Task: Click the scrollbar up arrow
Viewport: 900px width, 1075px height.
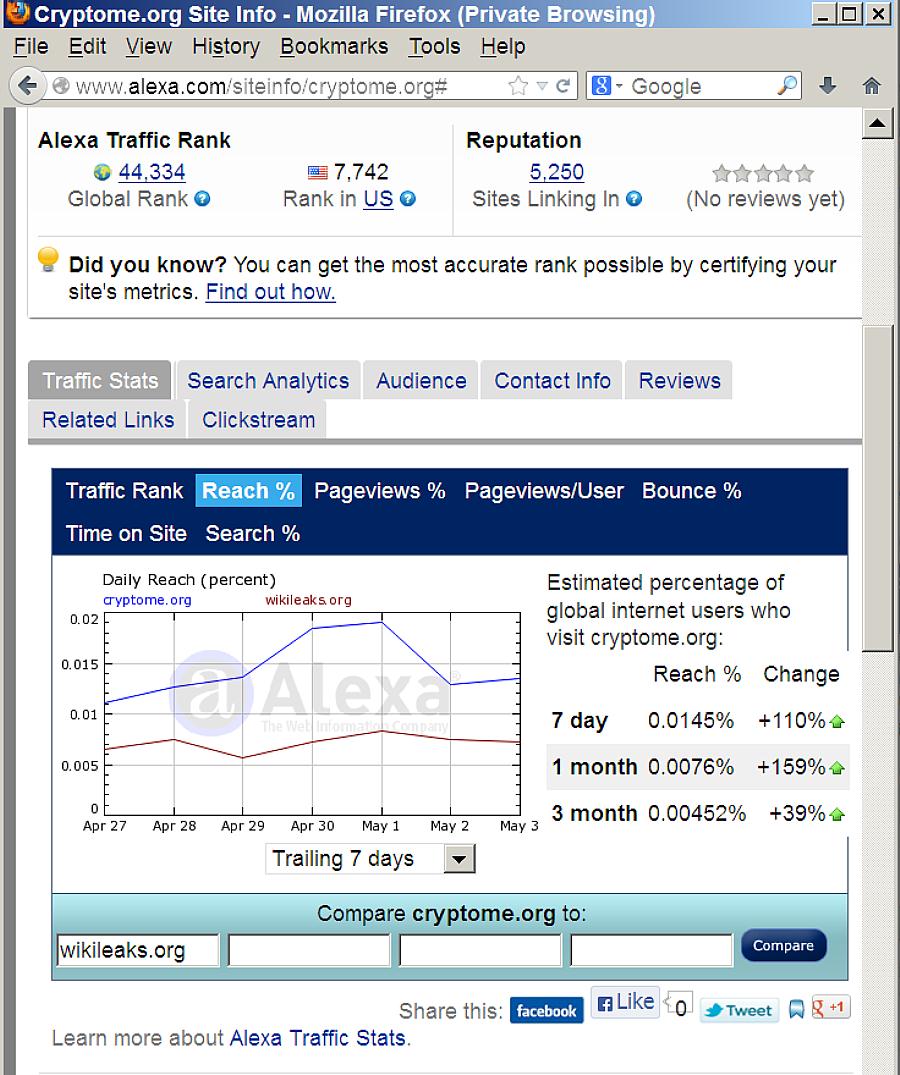Action: [877, 124]
